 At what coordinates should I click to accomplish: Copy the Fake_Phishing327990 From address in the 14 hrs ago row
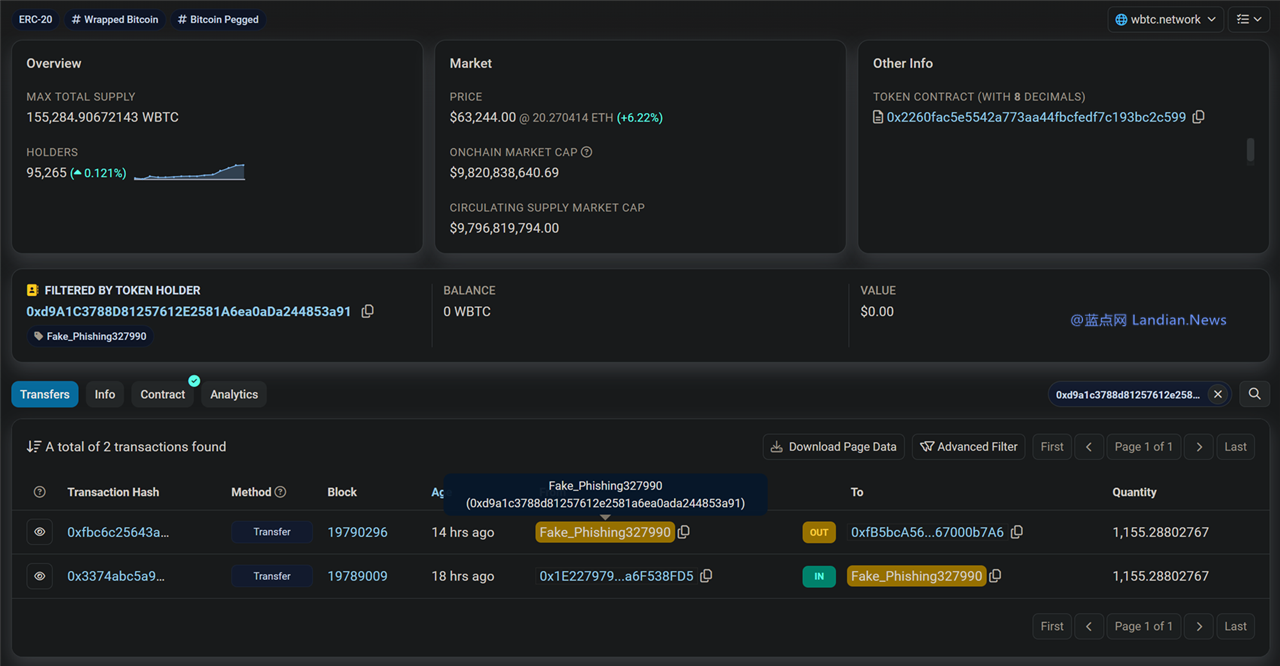coord(684,532)
